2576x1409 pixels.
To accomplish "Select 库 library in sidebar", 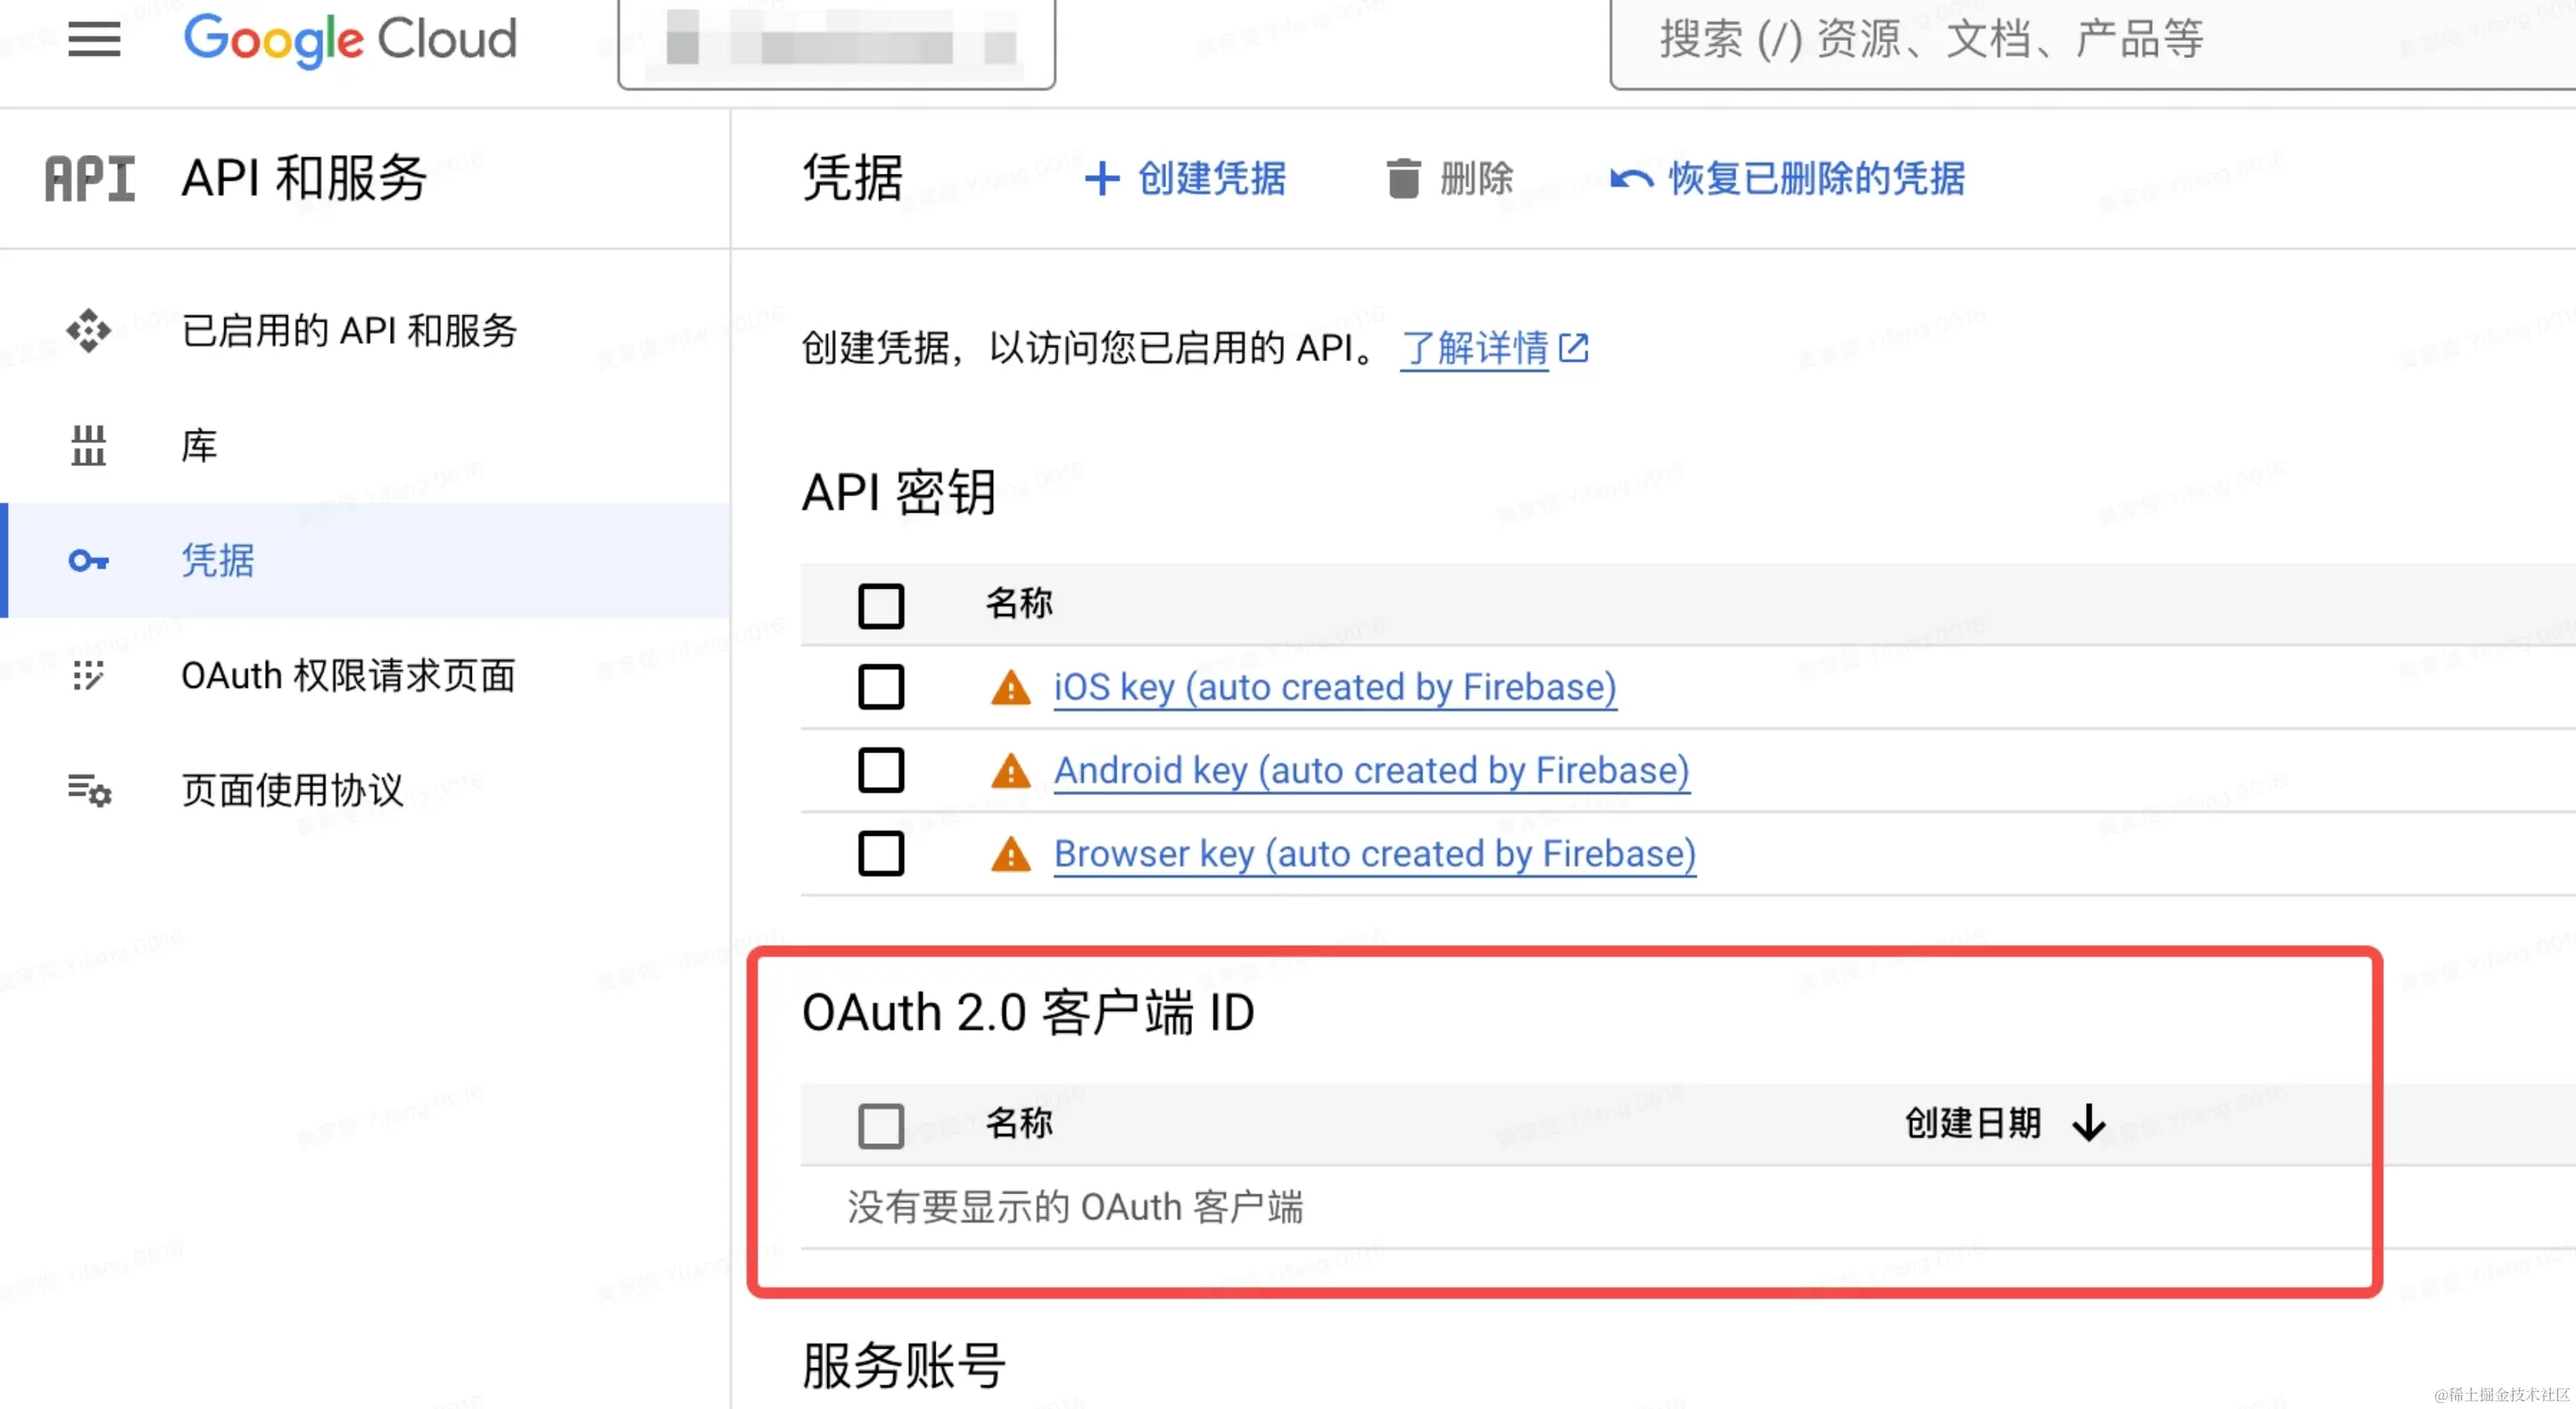I will pos(199,446).
